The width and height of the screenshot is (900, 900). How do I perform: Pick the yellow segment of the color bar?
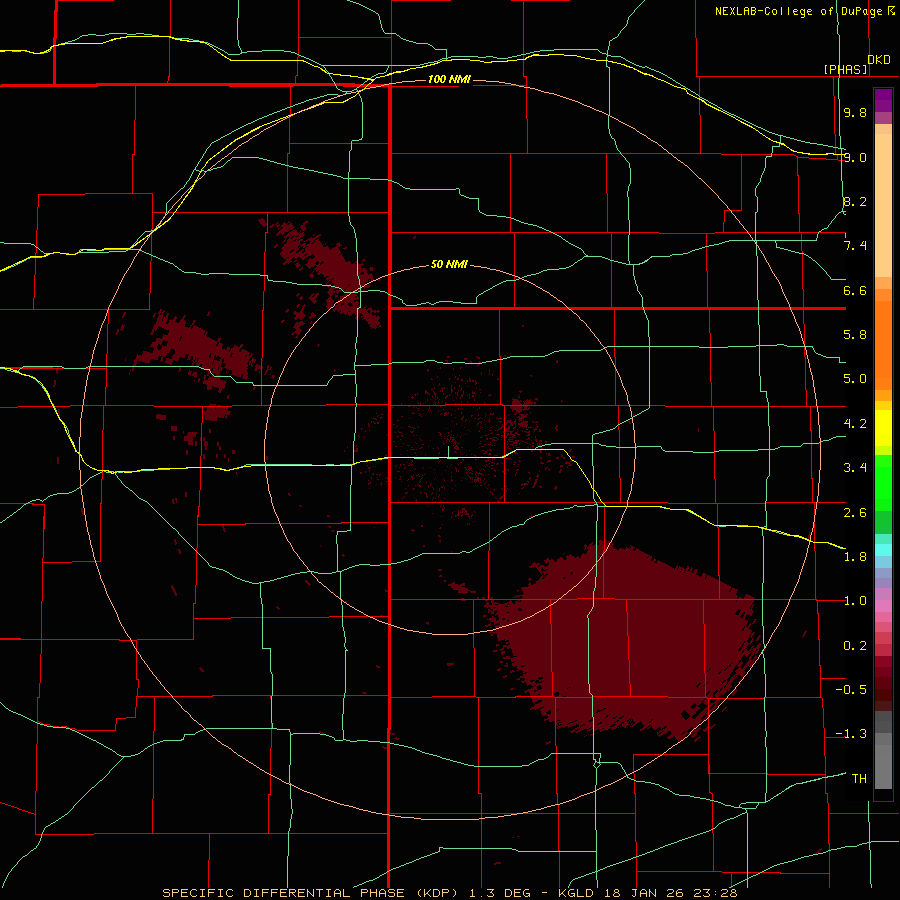coord(883,428)
